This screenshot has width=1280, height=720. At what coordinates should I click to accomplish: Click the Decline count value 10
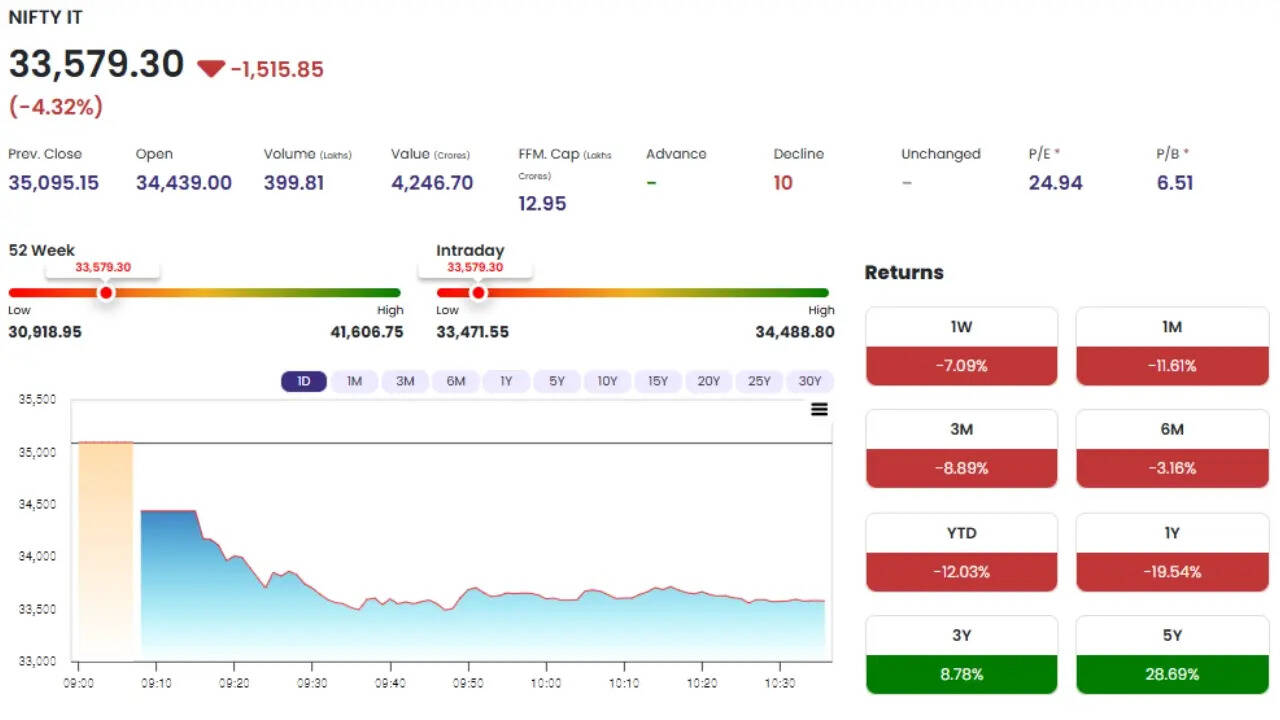click(x=783, y=183)
